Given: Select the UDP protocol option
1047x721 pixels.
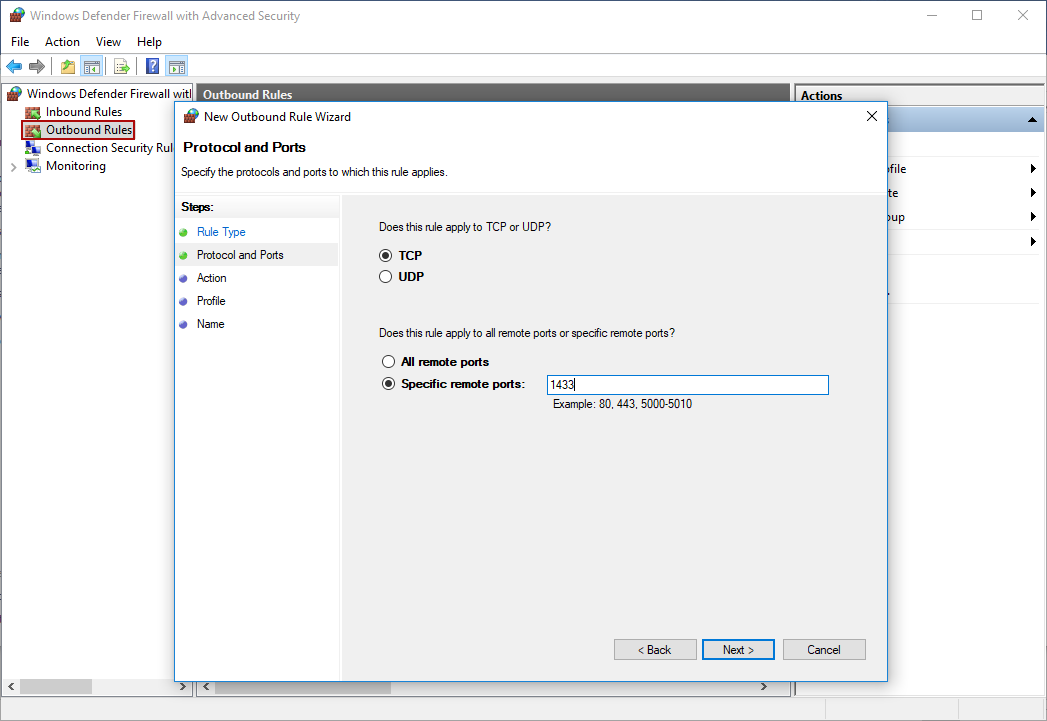Looking at the screenshot, I should (x=386, y=277).
